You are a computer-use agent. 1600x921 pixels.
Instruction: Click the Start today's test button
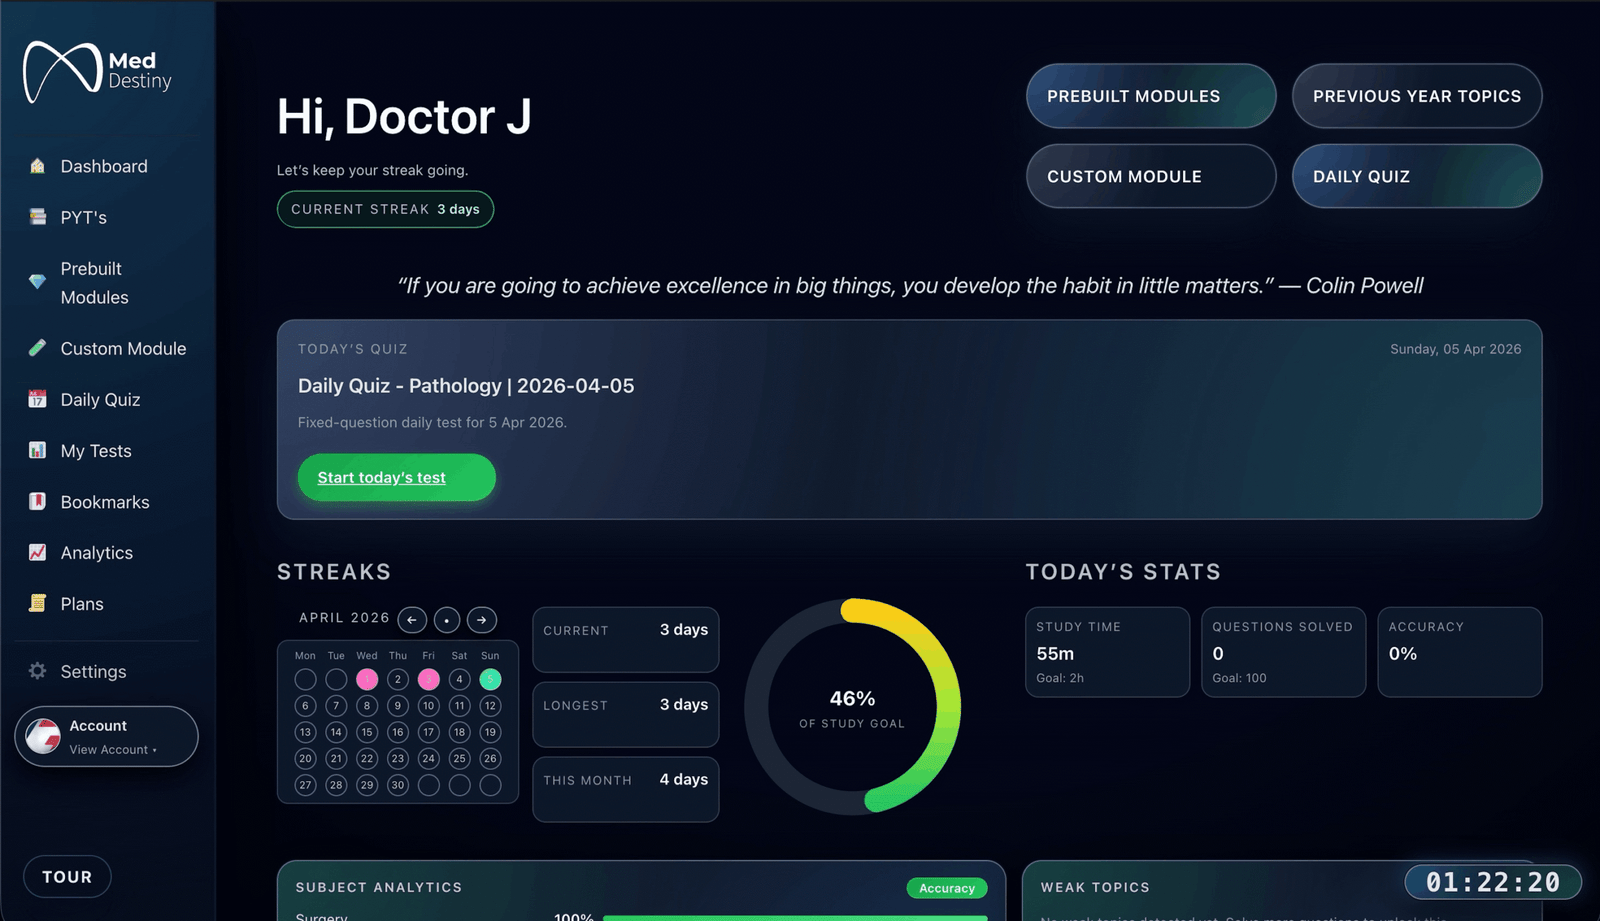click(396, 478)
